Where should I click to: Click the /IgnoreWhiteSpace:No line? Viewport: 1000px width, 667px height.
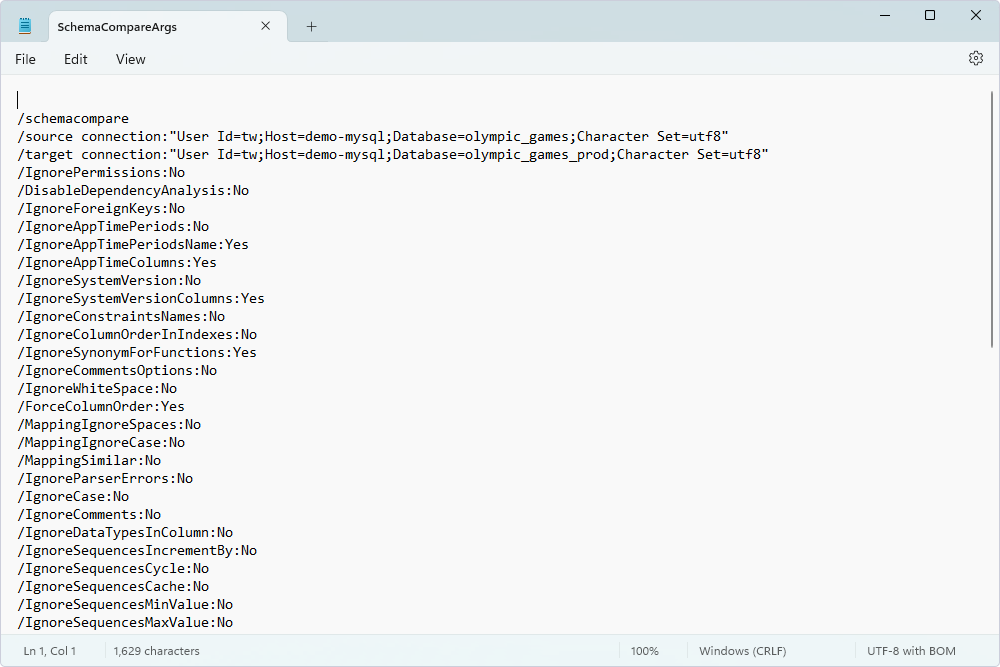(98, 388)
